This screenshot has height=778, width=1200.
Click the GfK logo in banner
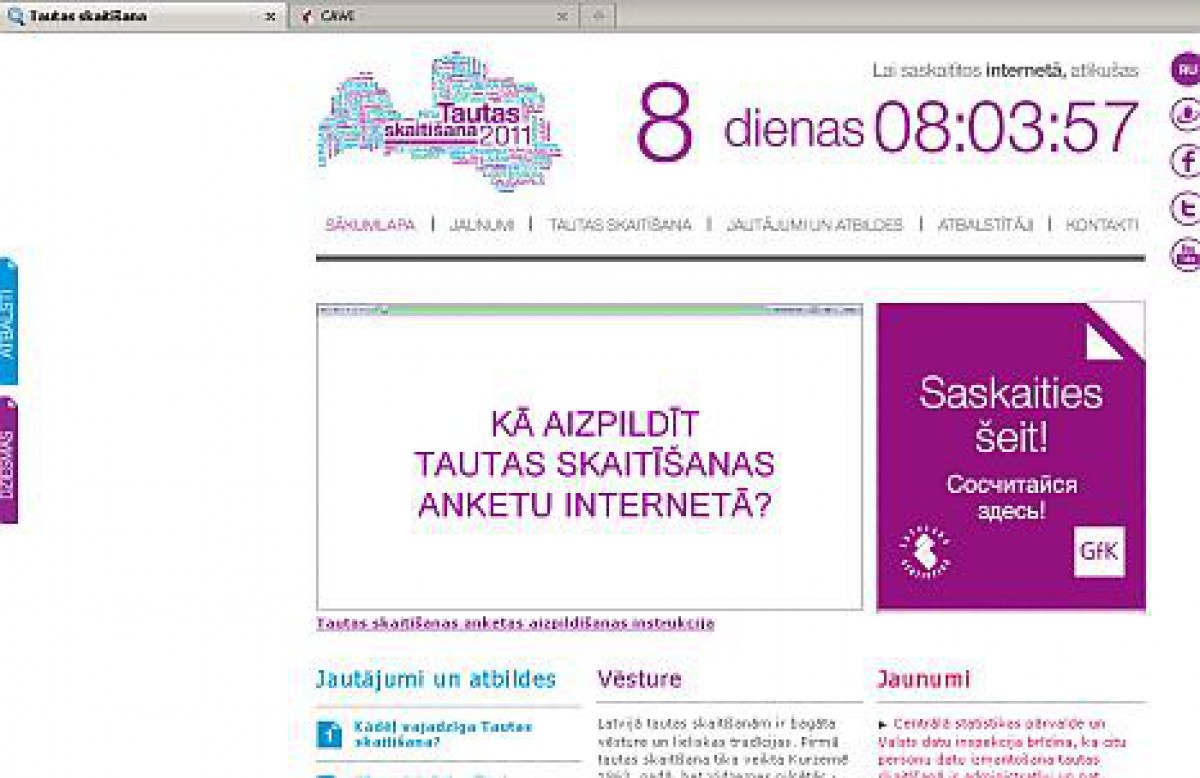pos(1099,552)
